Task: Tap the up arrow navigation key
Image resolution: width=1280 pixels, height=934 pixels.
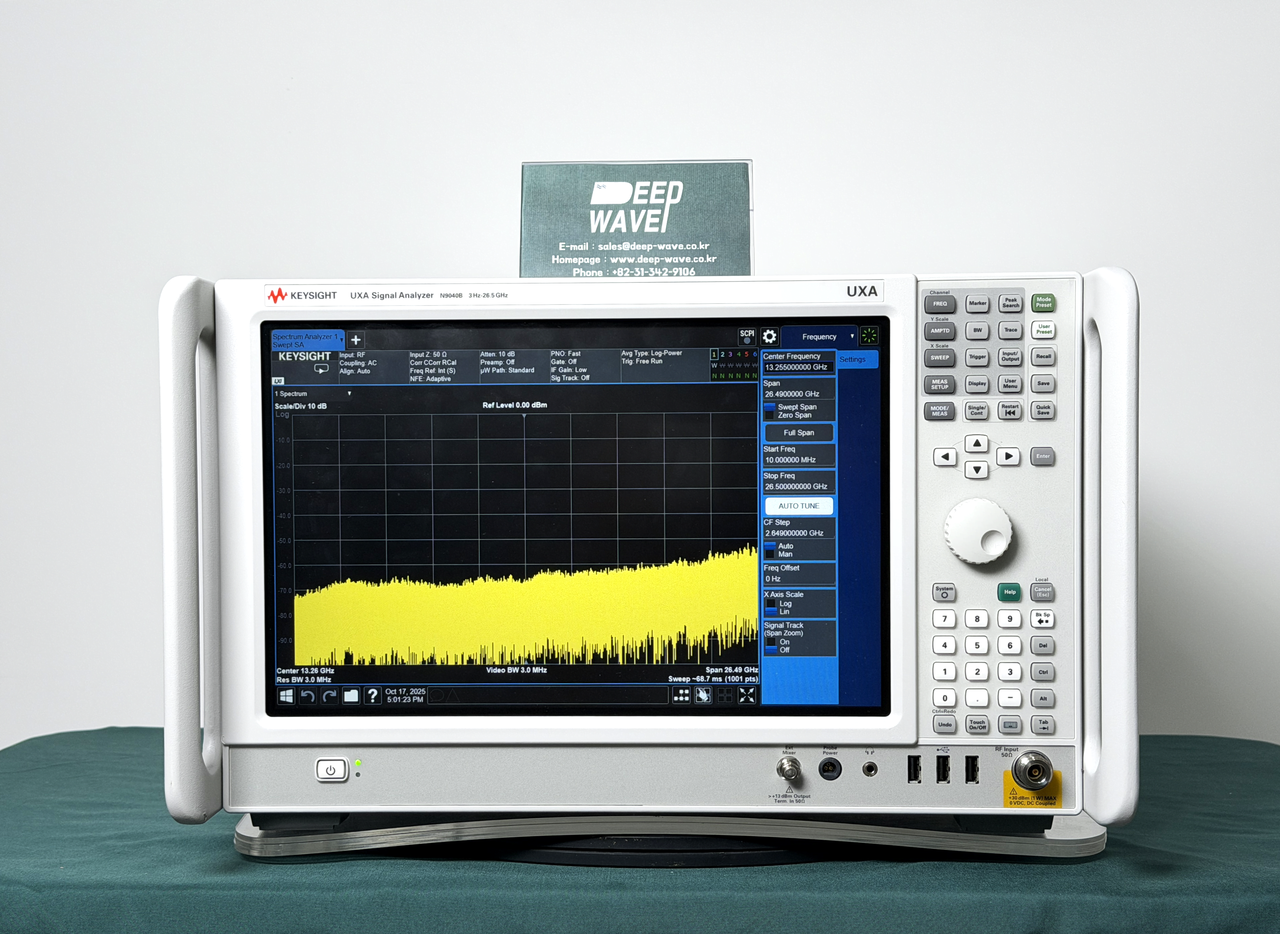Action: coord(977,444)
